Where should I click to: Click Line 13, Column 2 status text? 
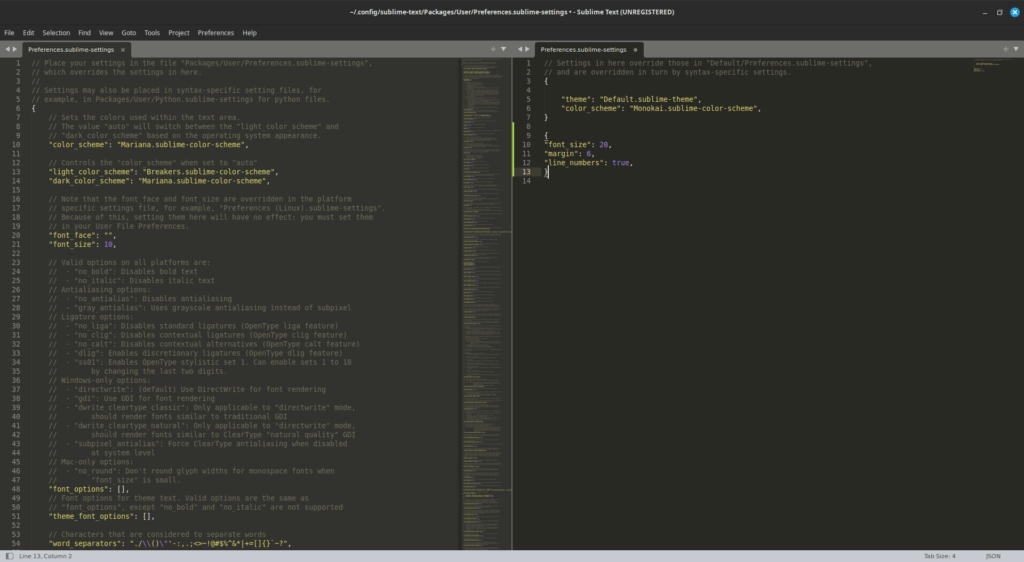[x=46, y=556]
